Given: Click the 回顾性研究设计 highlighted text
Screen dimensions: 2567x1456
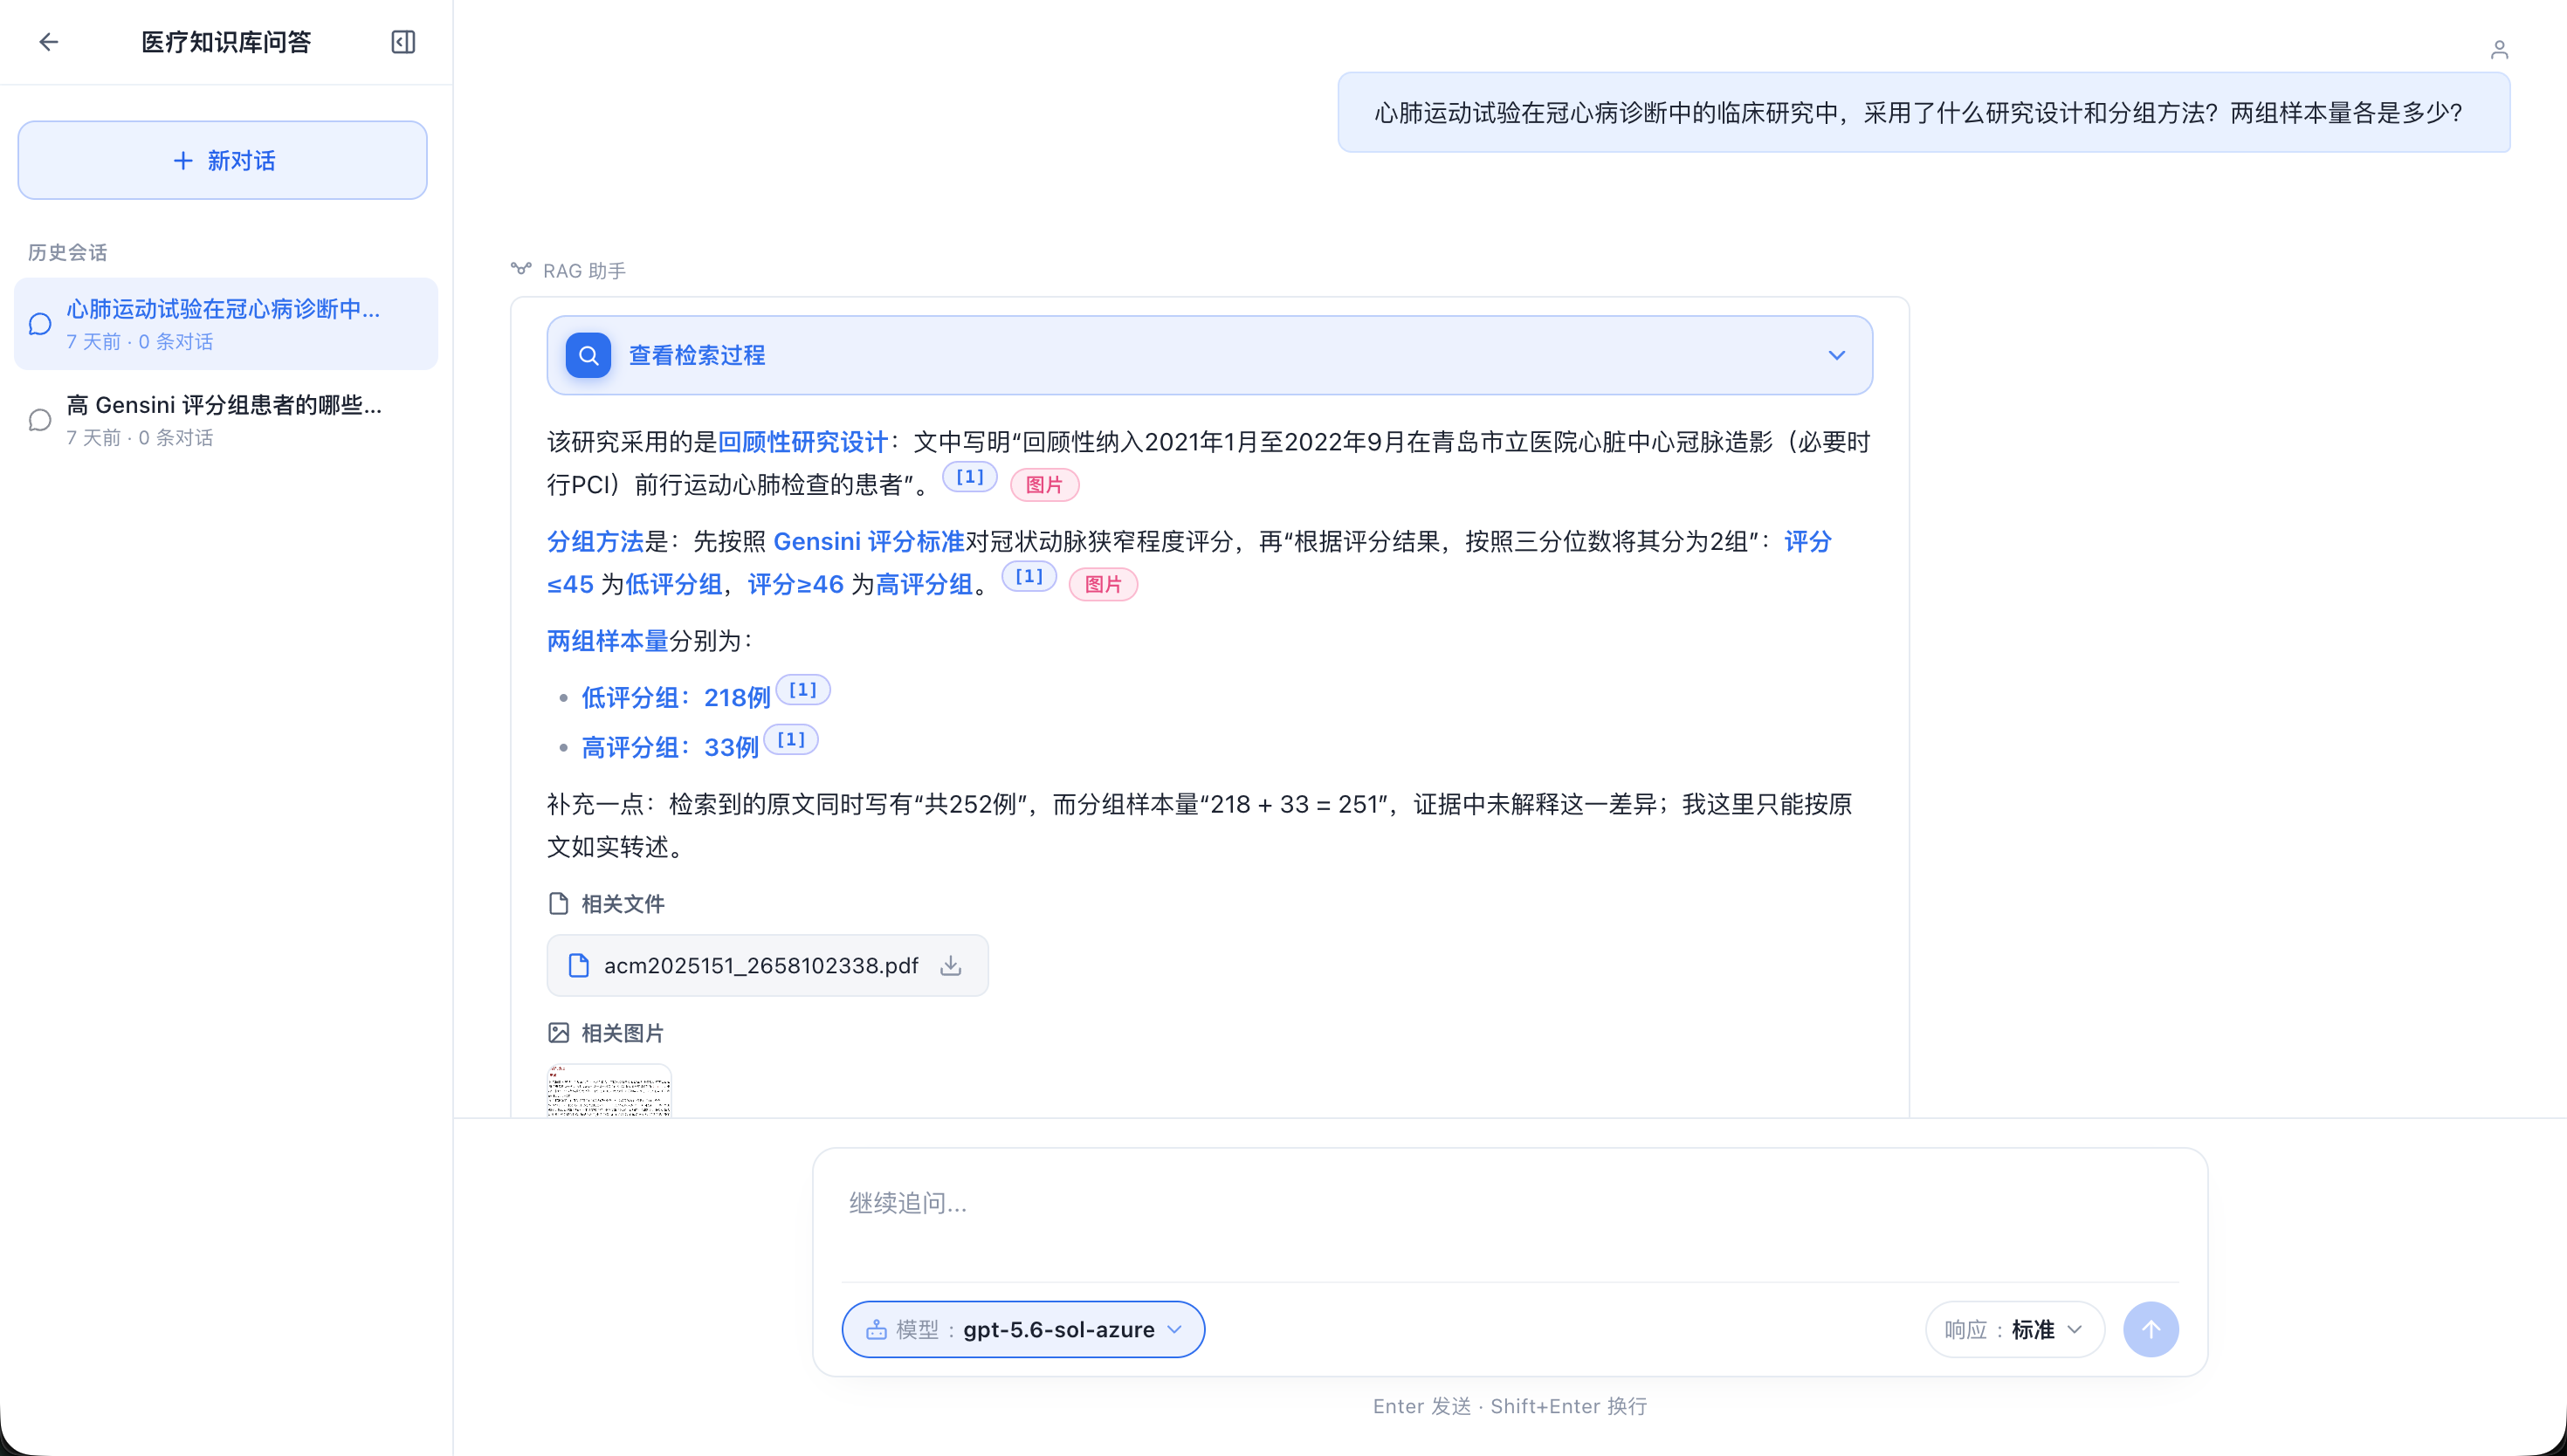Looking at the screenshot, I should (x=803, y=442).
